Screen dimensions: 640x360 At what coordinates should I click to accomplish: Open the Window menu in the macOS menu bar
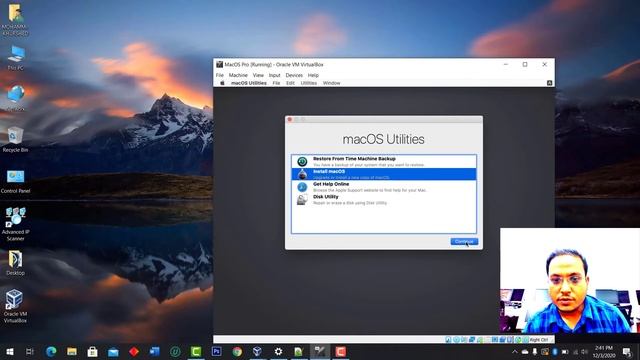(x=331, y=83)
